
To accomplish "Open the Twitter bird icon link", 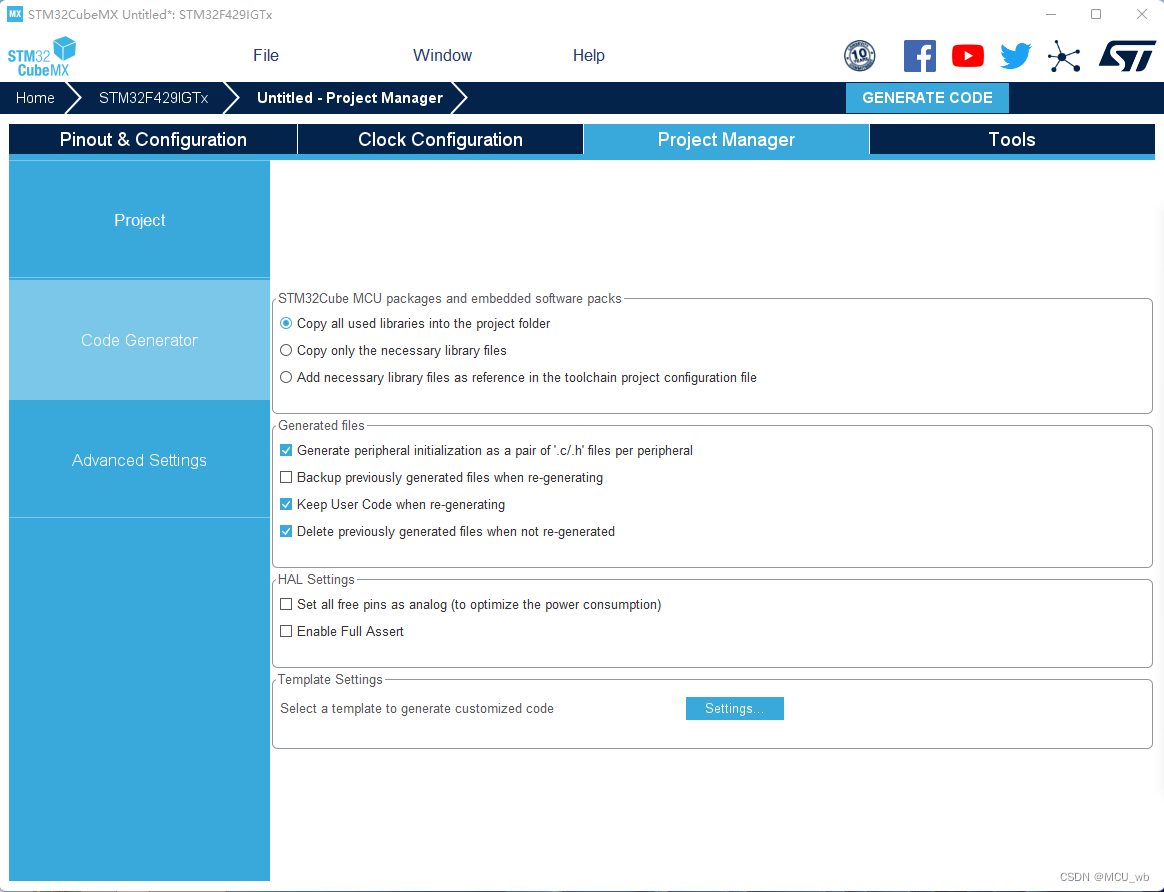I will (x=1016, y=56).
